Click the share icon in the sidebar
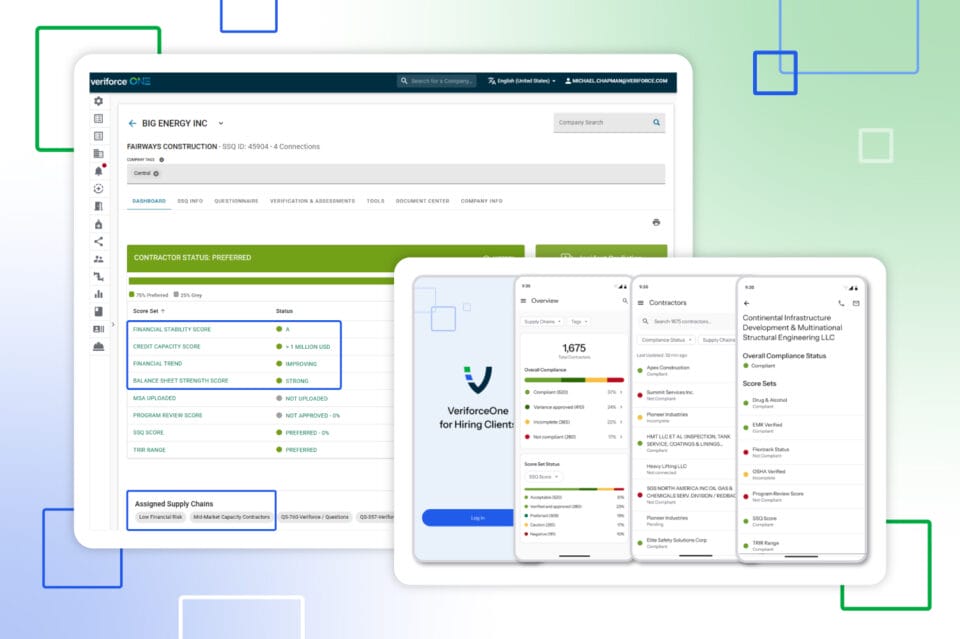The image size is (960, 639). tap(99, 241)
